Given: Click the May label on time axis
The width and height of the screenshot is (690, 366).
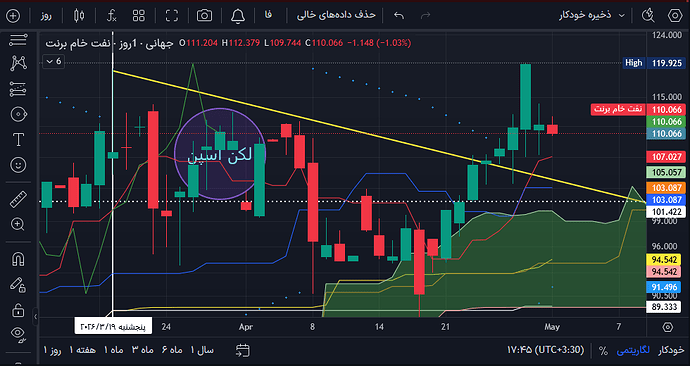Looking at the screenshot, I should click(x=552, y=327).
